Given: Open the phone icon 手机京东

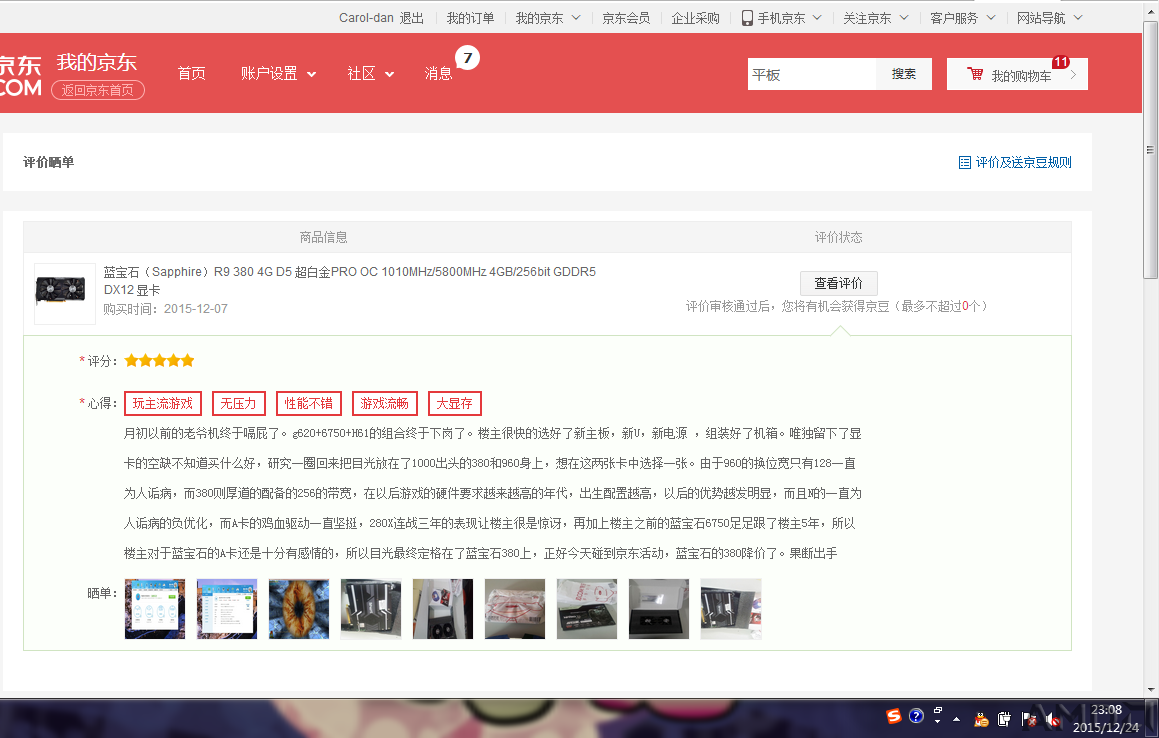Looking at the screenshot, I should tap(747, 18).
